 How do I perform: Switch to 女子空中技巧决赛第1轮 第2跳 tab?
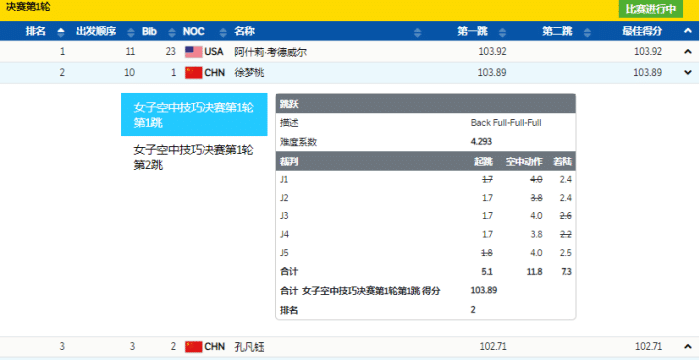[194, 157]
